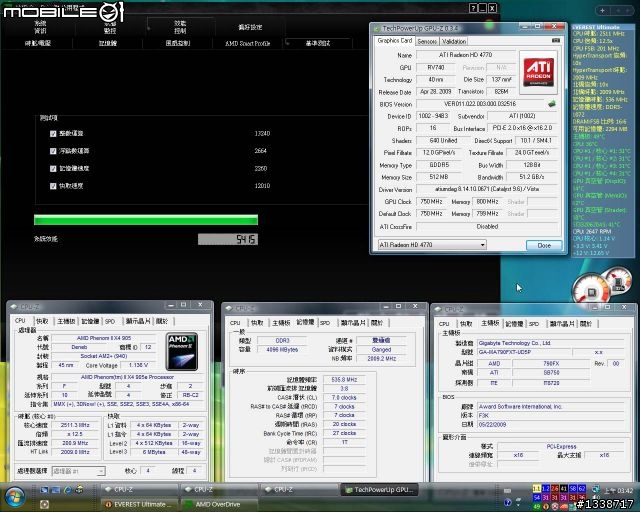Click the GPU-Z BIOS save chip icon

pos(552,104)
